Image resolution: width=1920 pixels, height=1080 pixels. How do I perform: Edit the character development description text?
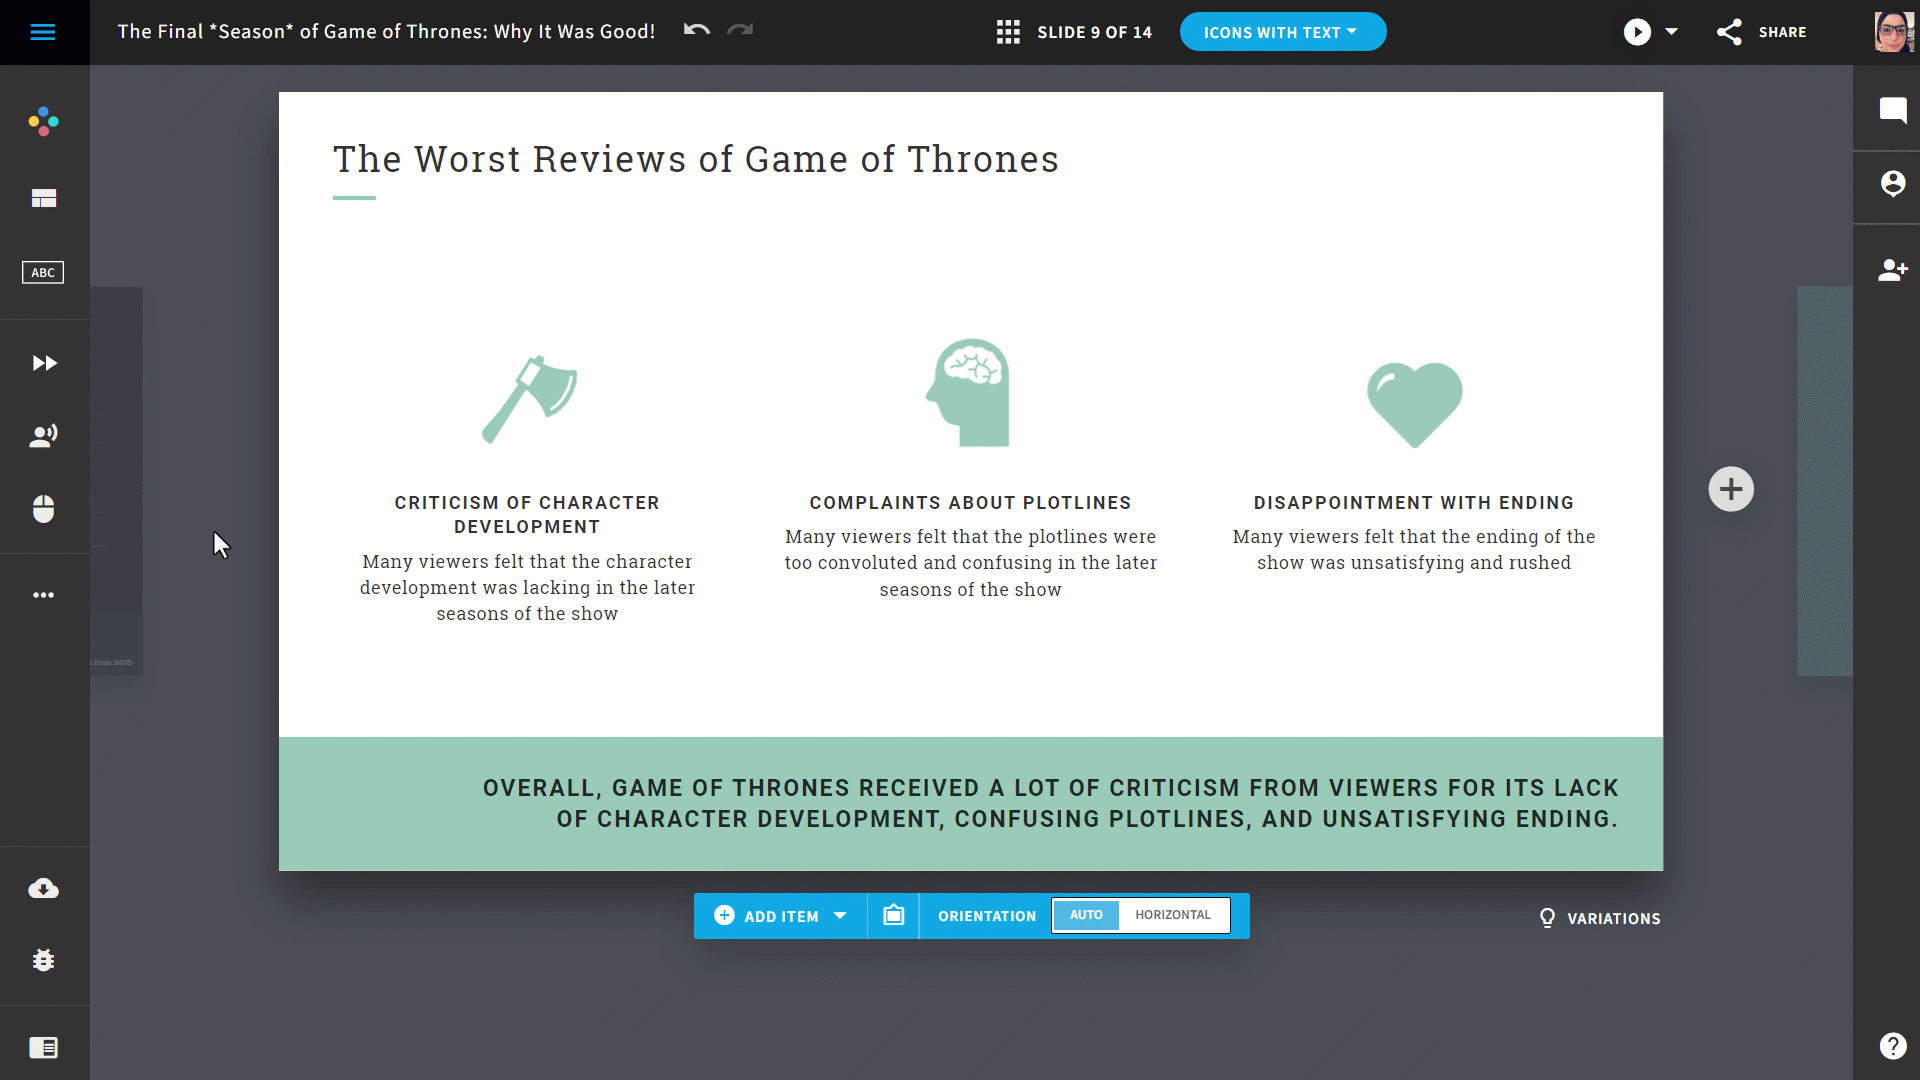527,588
